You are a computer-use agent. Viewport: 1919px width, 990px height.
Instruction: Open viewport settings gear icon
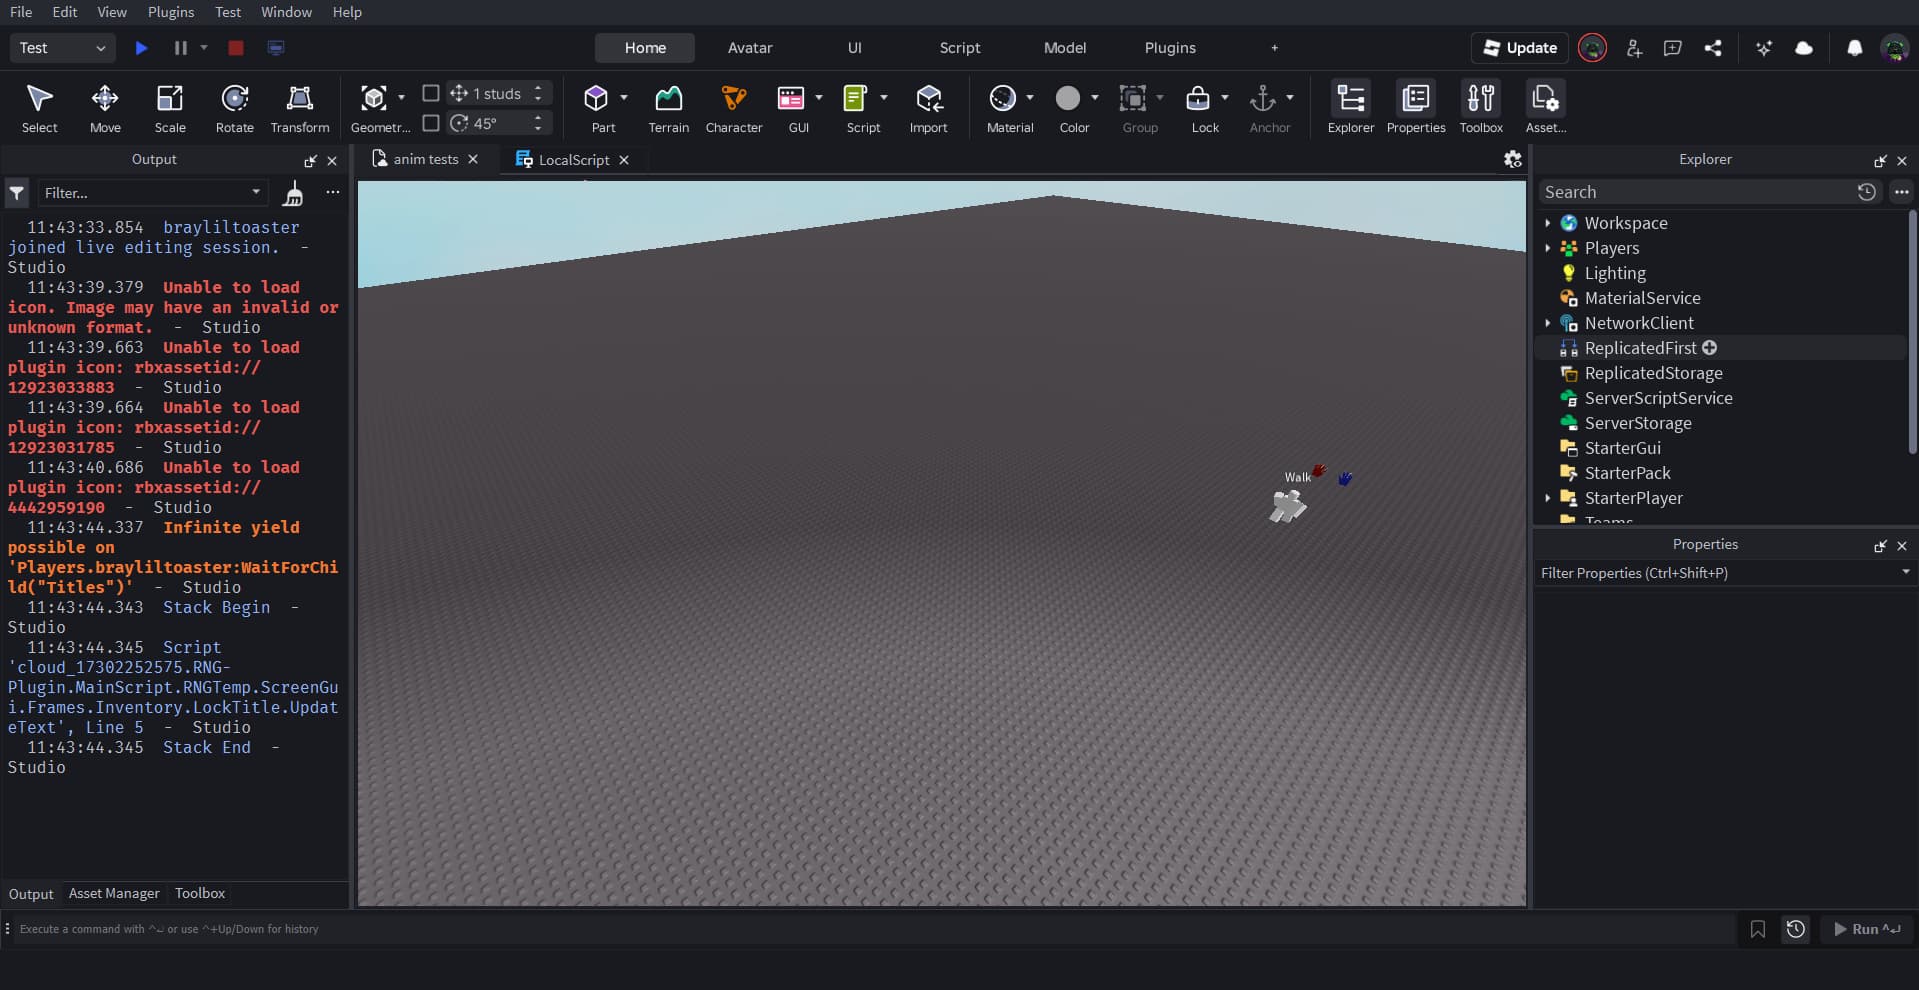pyautogui.click(x=1512, y=159)
